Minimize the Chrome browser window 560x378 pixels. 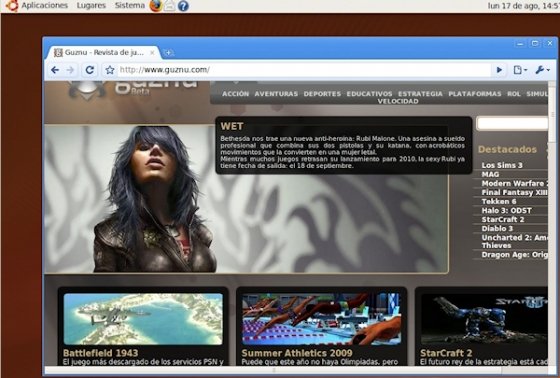(x=520, y=44)
